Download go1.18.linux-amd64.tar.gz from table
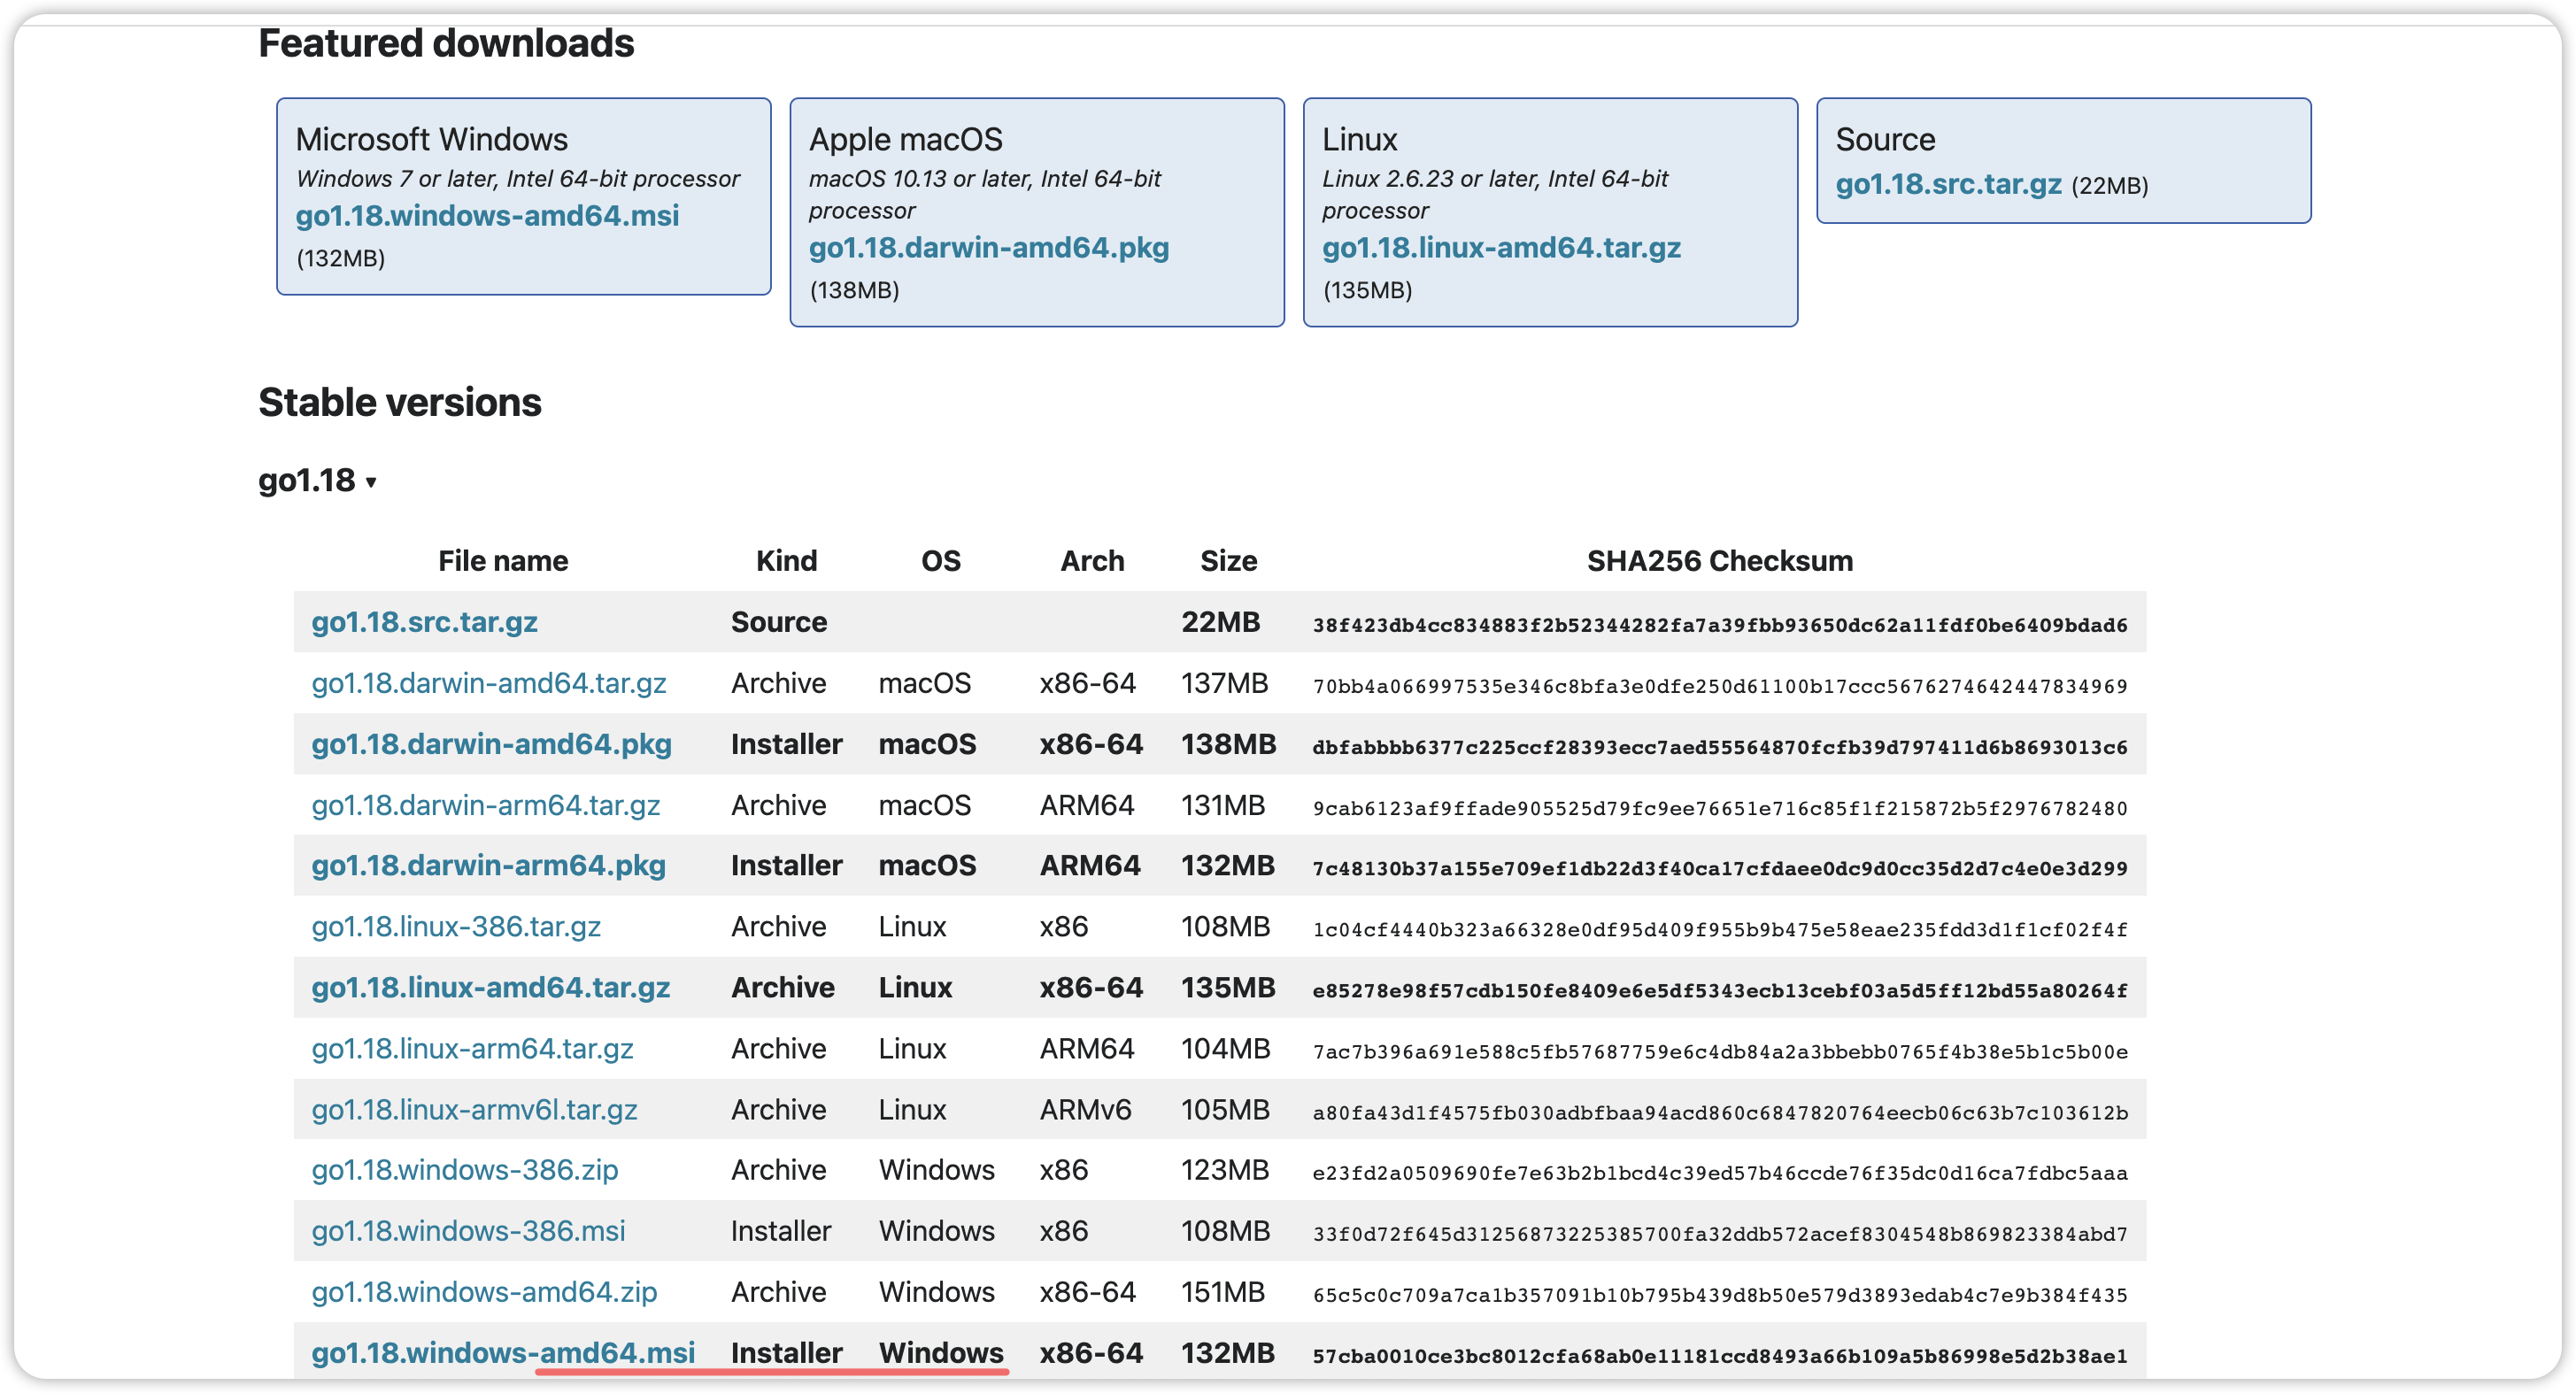The image size is (2576, 1393). (490, 988)
